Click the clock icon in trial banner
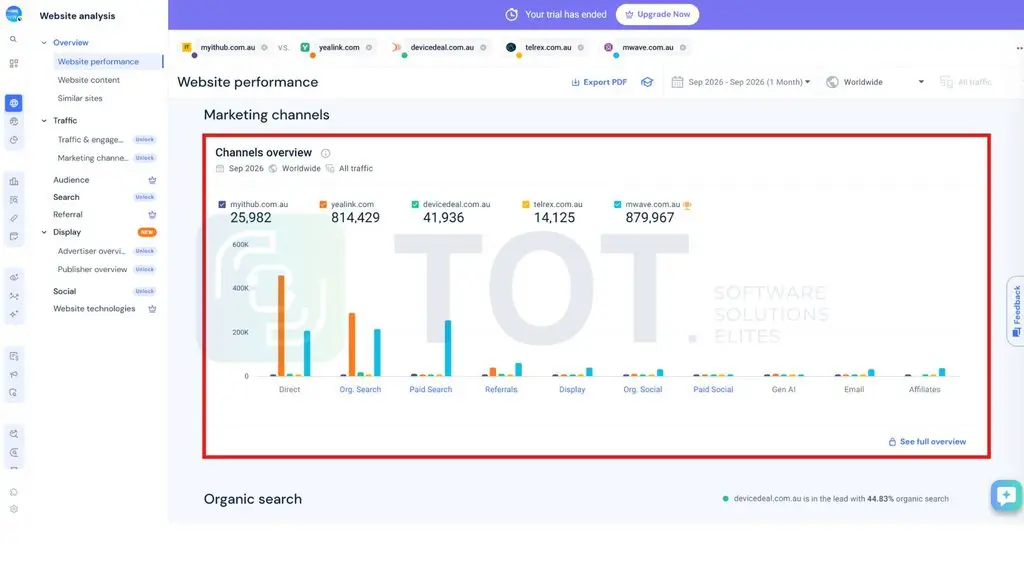 [511, 14]
